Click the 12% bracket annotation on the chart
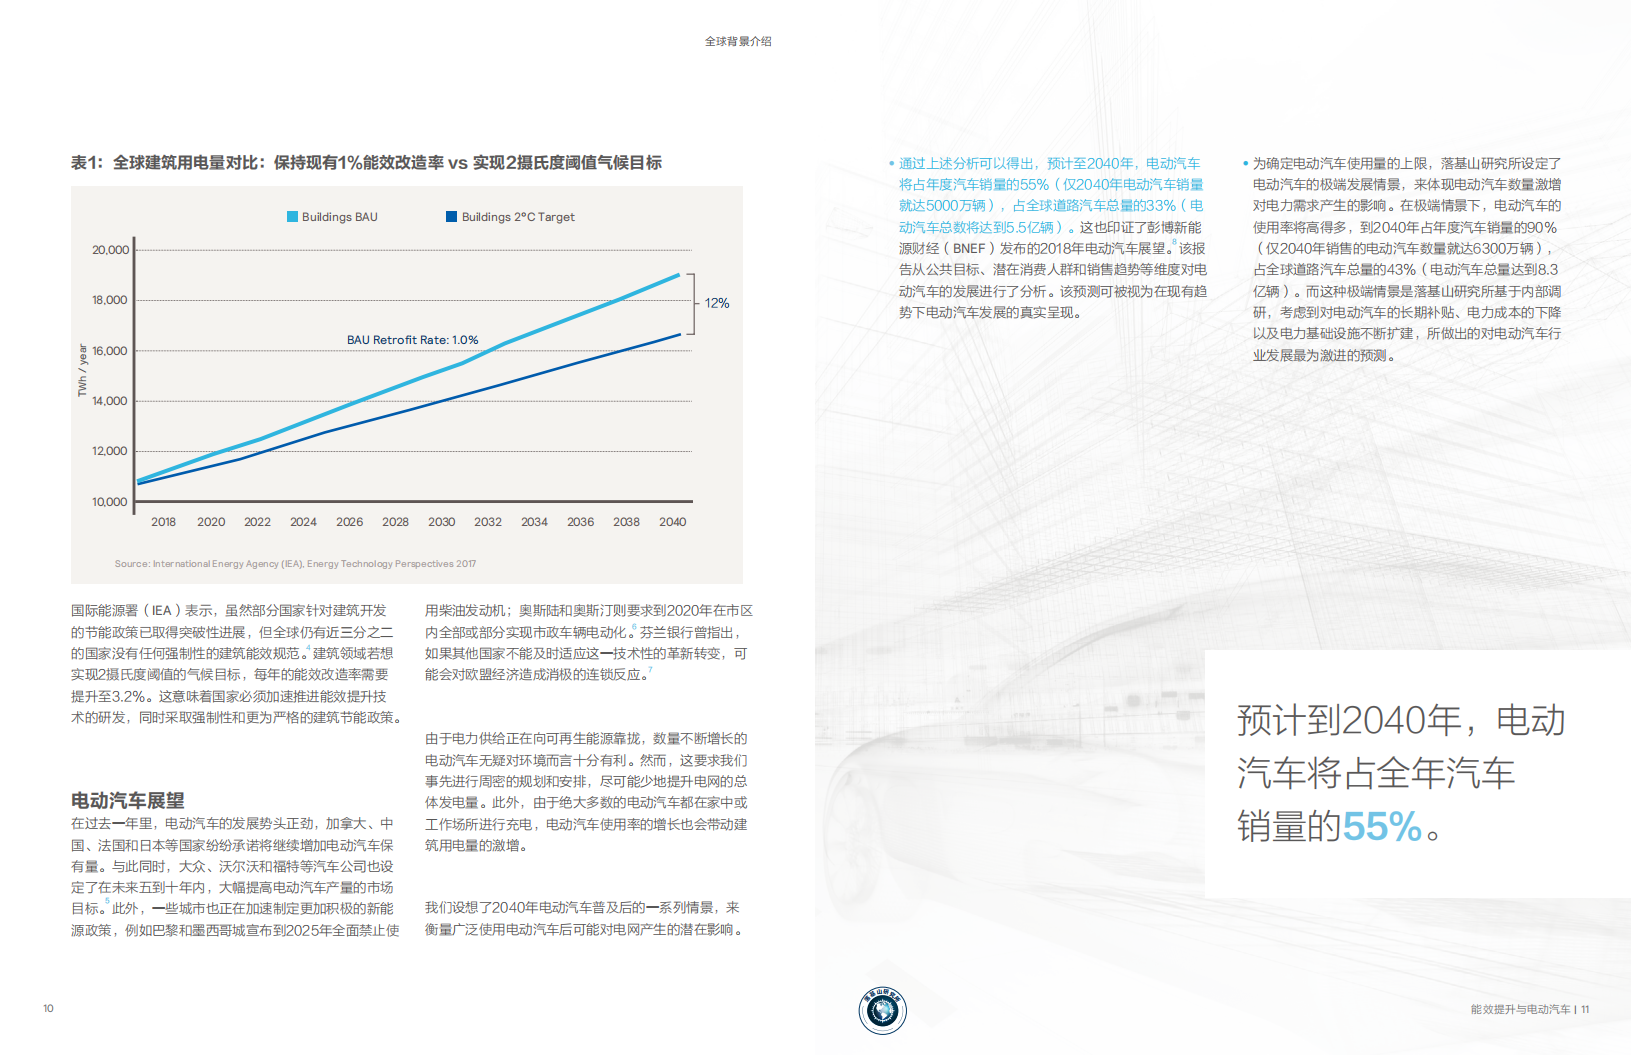 tap(715, 302)
